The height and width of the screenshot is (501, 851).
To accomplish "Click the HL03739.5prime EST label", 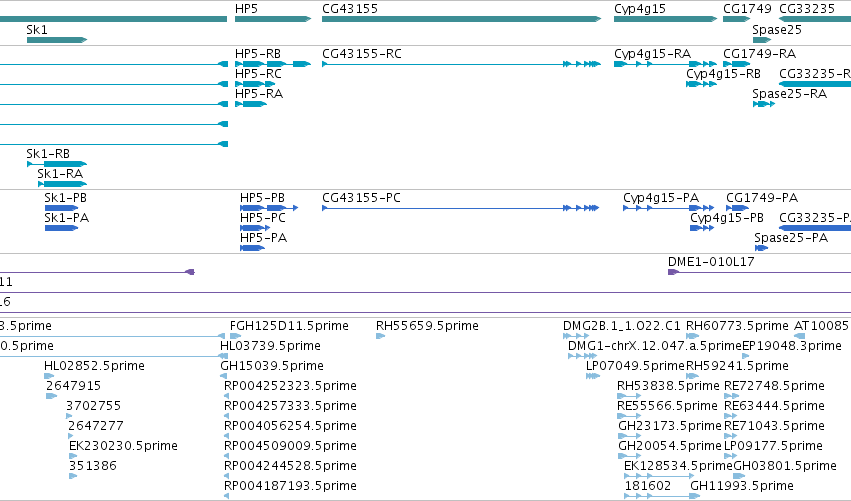I will point(270,346).
